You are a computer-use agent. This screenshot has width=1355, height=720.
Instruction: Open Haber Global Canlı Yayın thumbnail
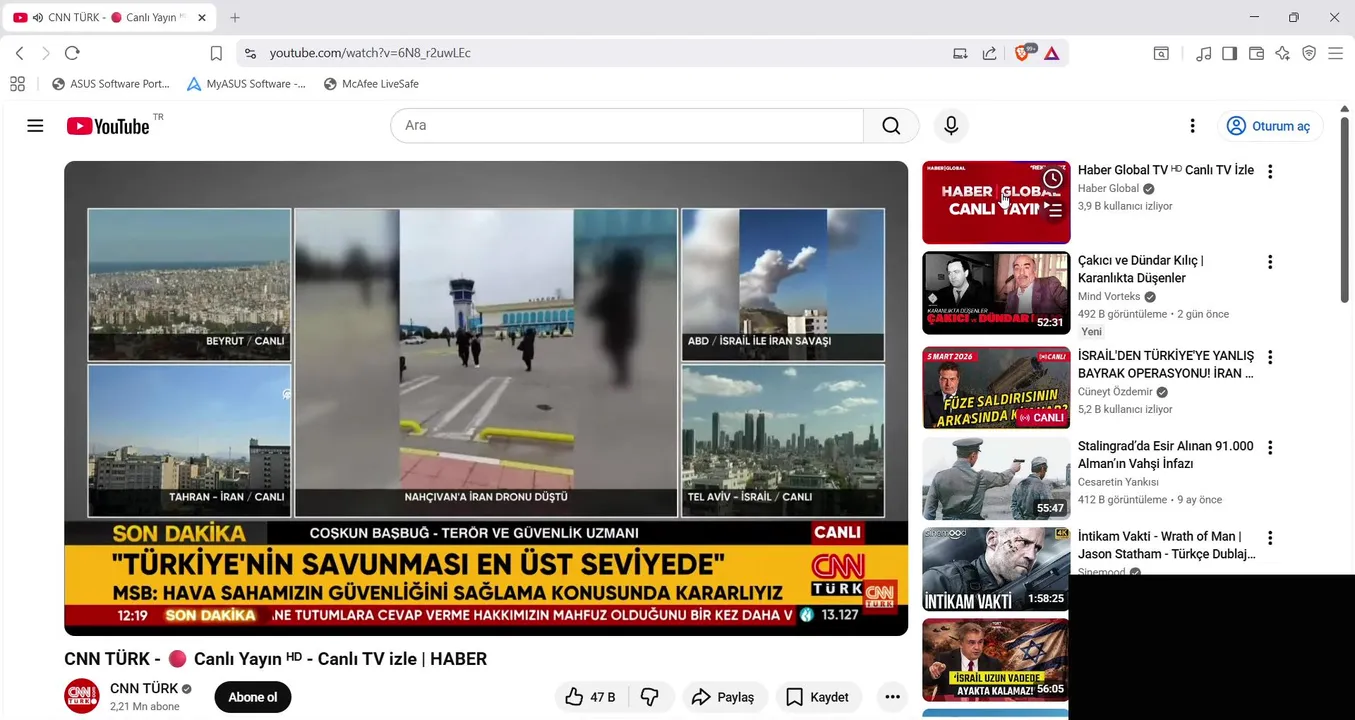click(x=996, y=202)
